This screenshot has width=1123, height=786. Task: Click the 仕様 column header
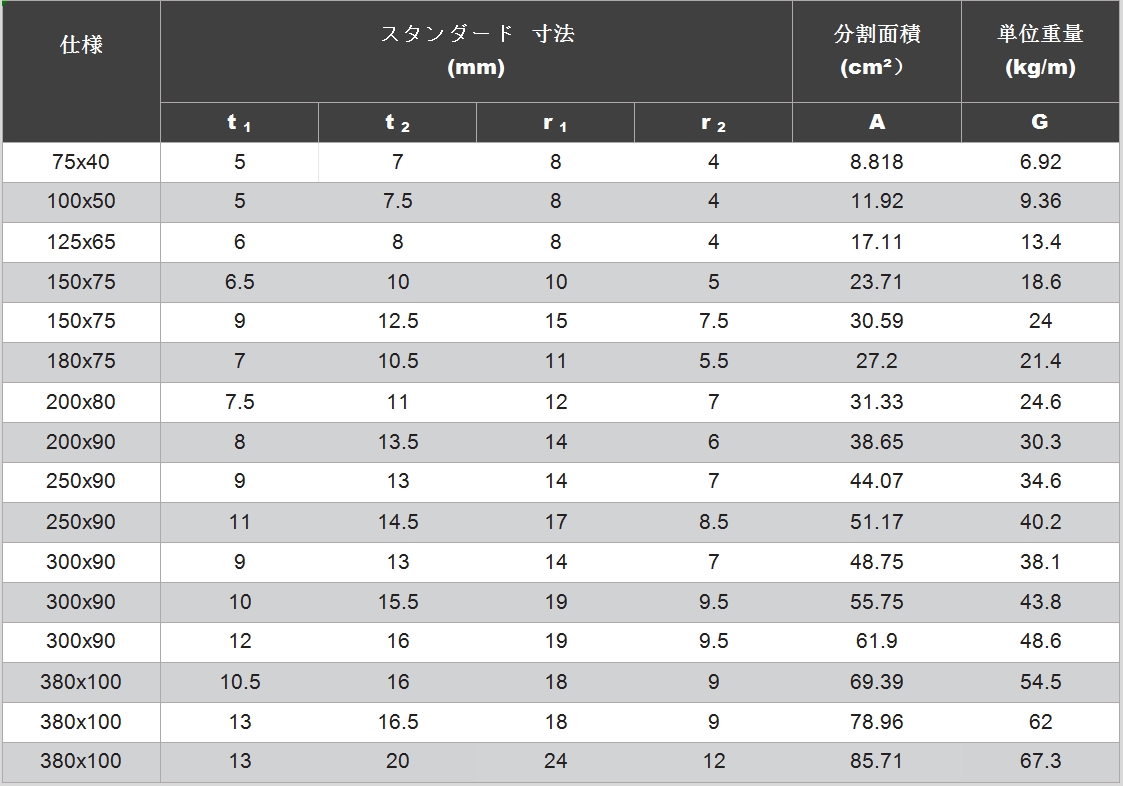click(x=81, y=45)
